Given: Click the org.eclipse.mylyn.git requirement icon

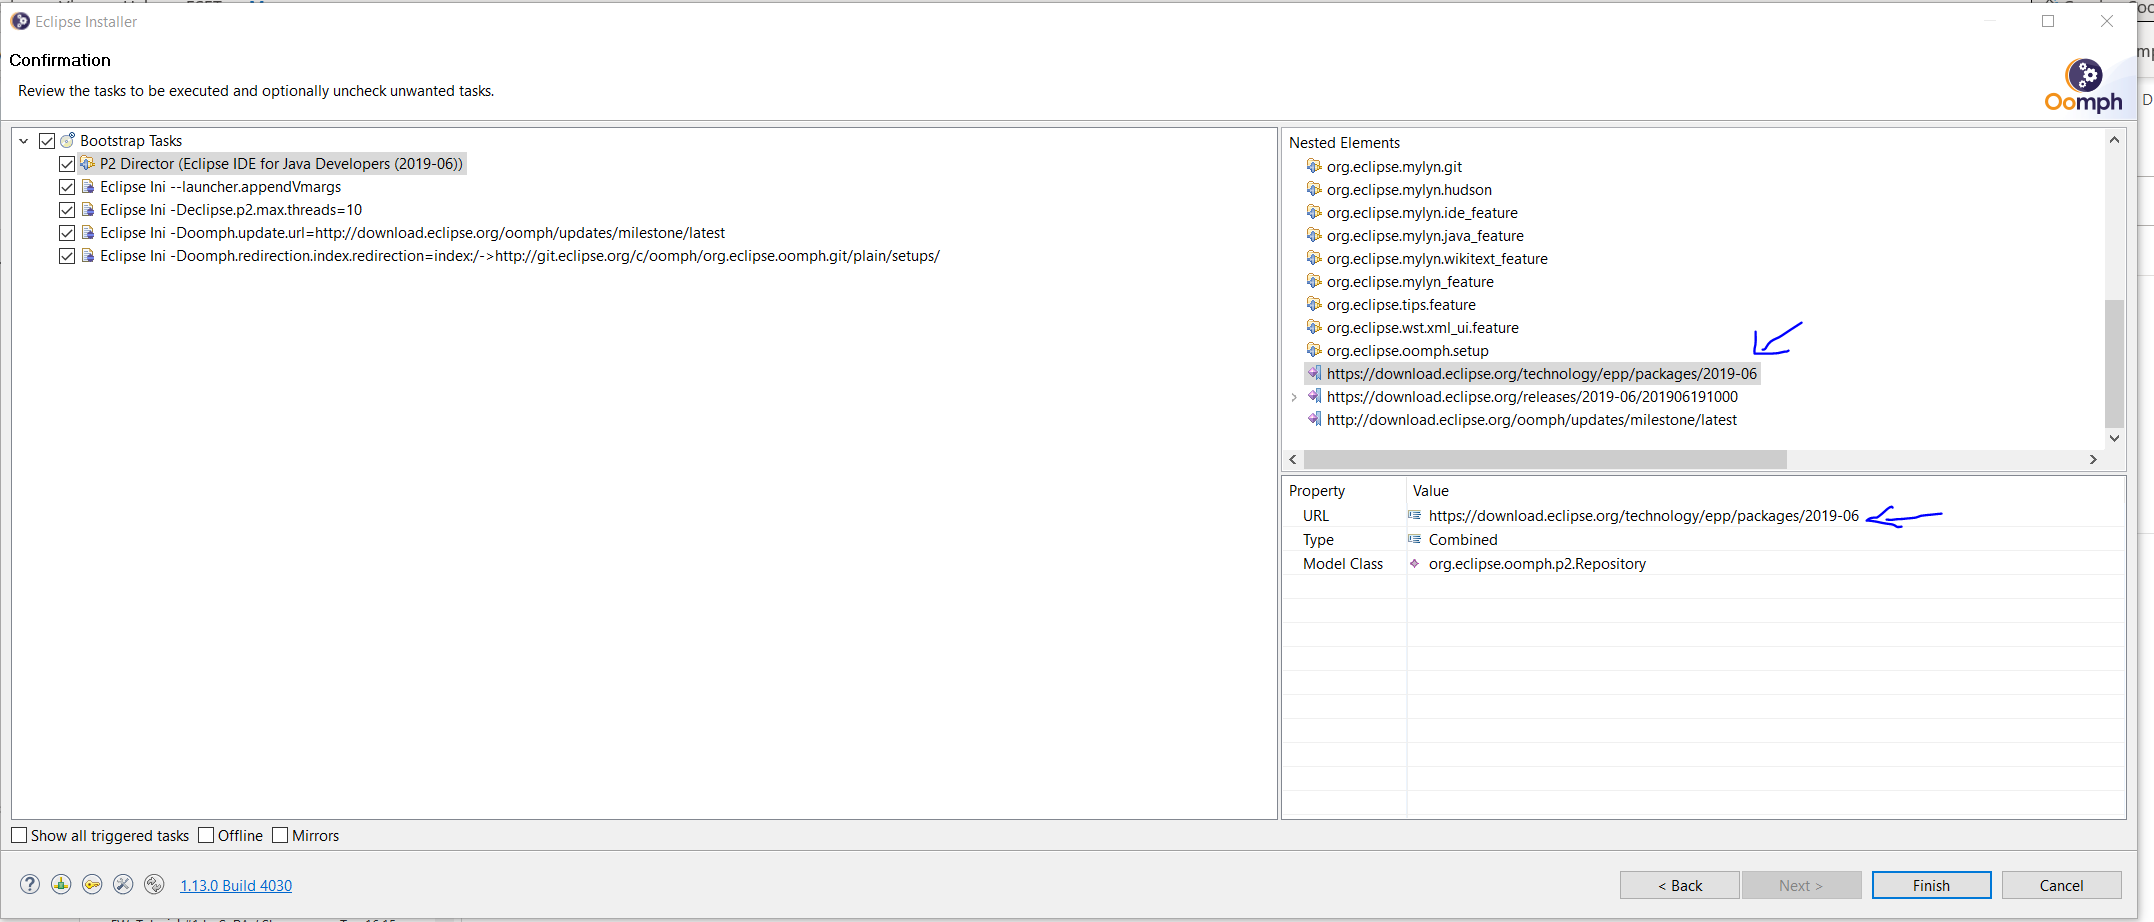Looking at the screenshot, I should pyautogui.click(x=1314, y=166).
